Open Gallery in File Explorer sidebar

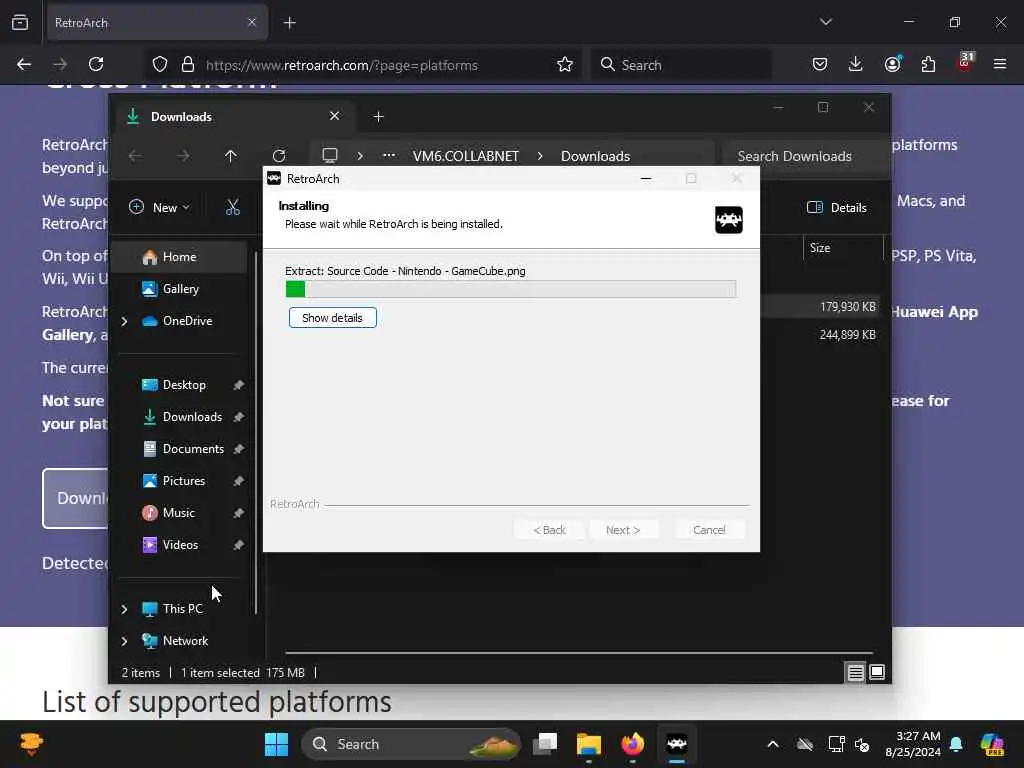[180, 289]
